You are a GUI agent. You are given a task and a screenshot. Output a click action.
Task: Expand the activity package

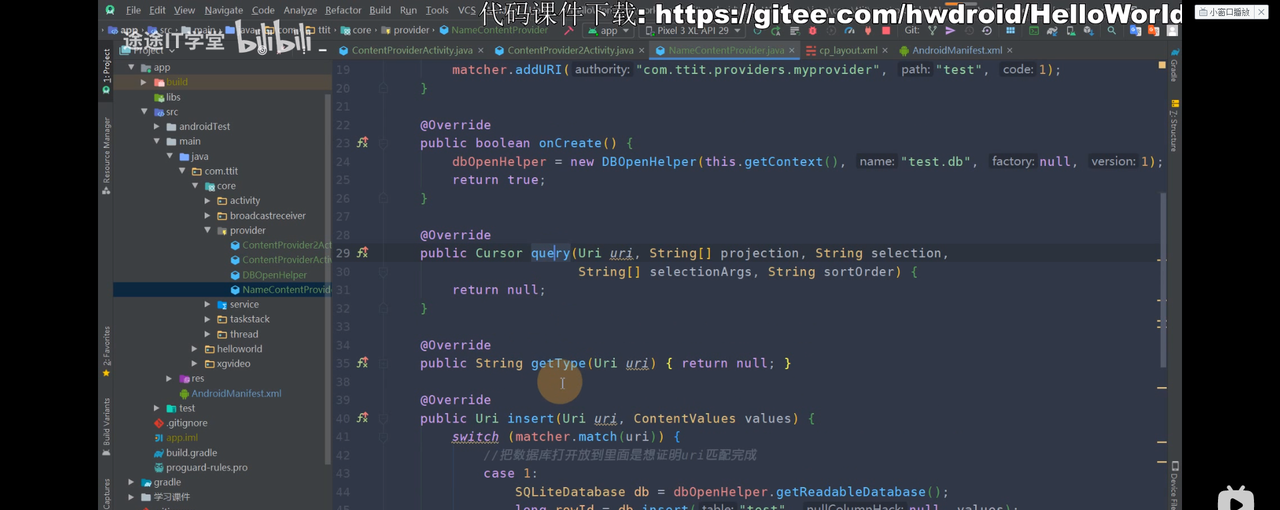208,201
